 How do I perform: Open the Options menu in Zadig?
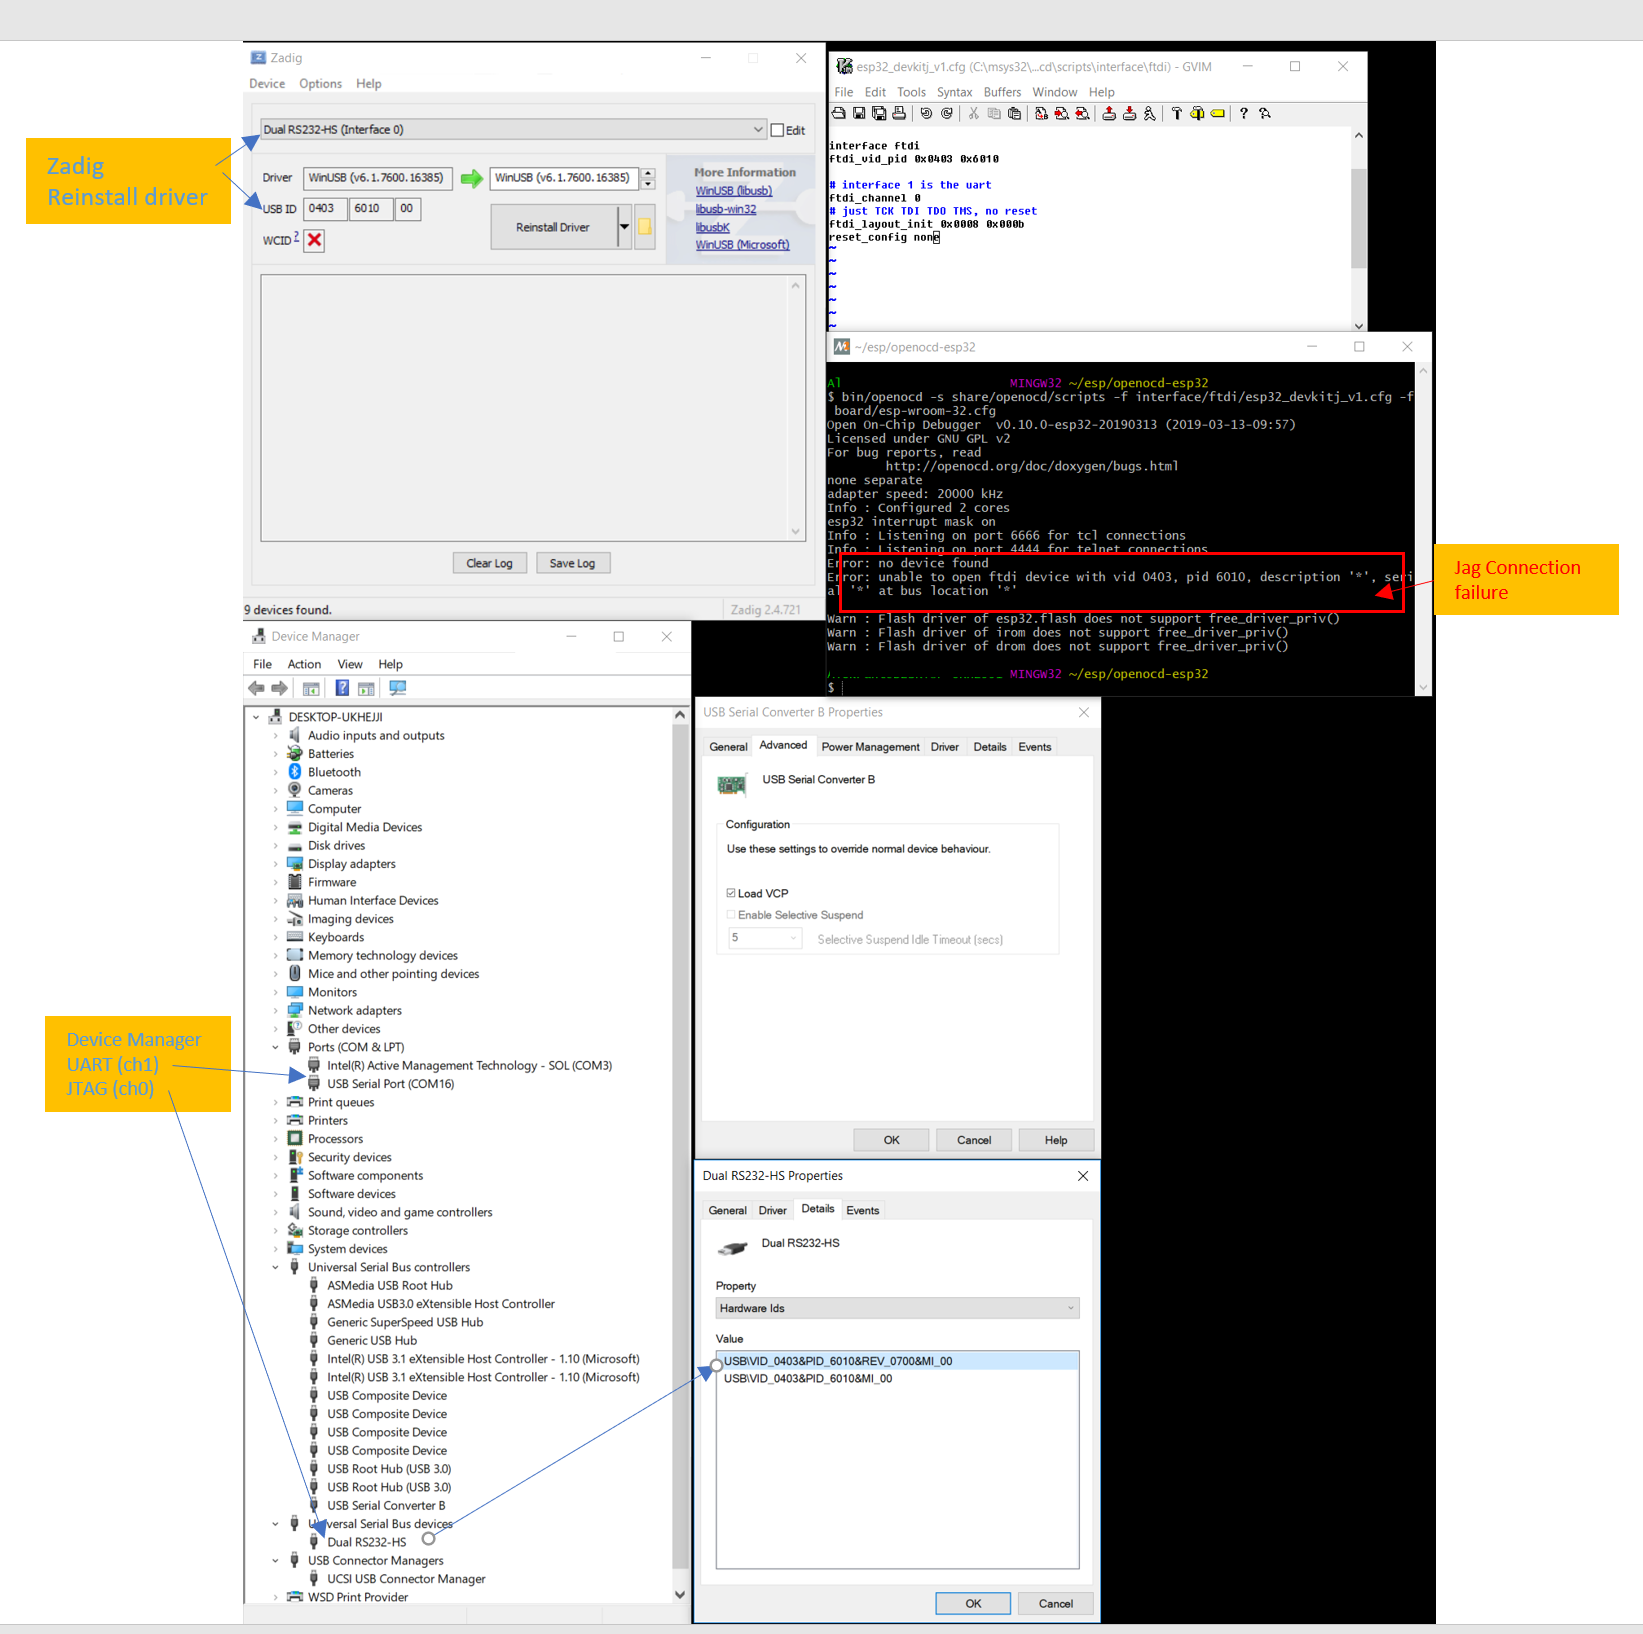pos(320,84)
